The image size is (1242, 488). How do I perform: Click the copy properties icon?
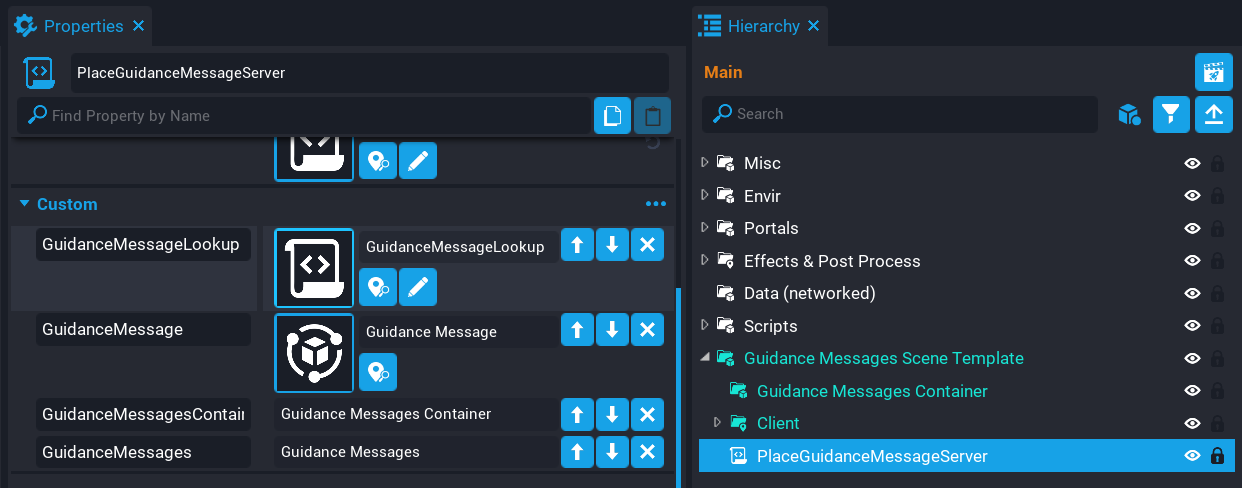pos(612,116)
